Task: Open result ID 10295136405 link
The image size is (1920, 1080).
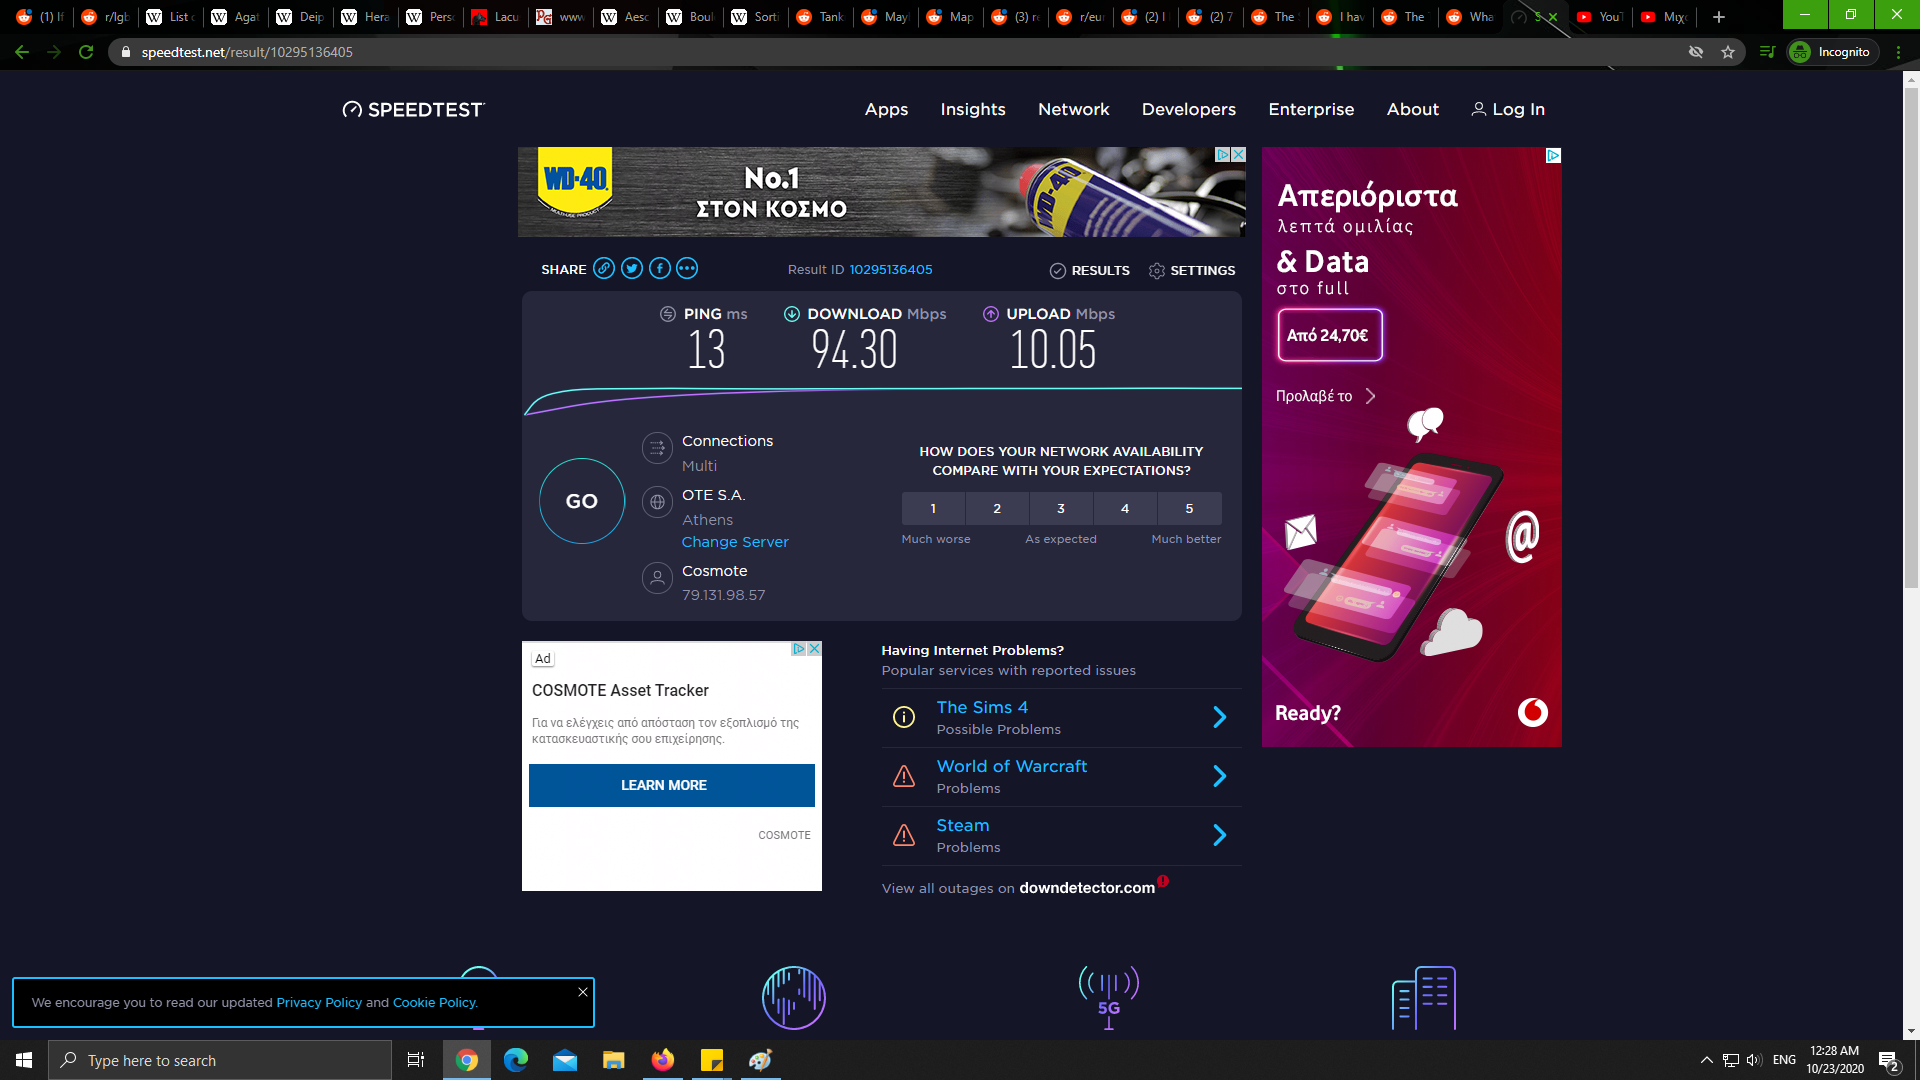Action: coord(890,270)
